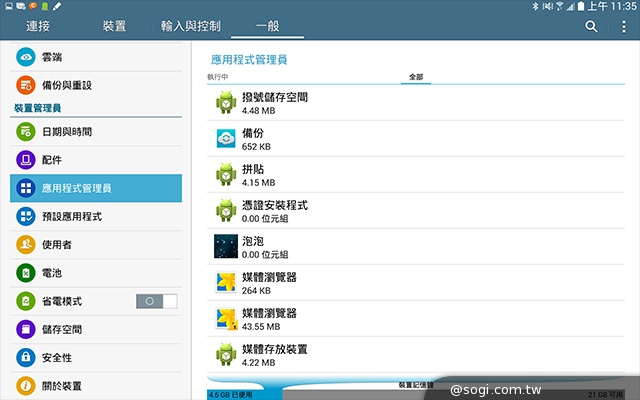This screenshot has width=640, height=400.
Task: Tap the Android icon for 媒體存放裝置
Action: pyautogui.click(x=226, y=354)
